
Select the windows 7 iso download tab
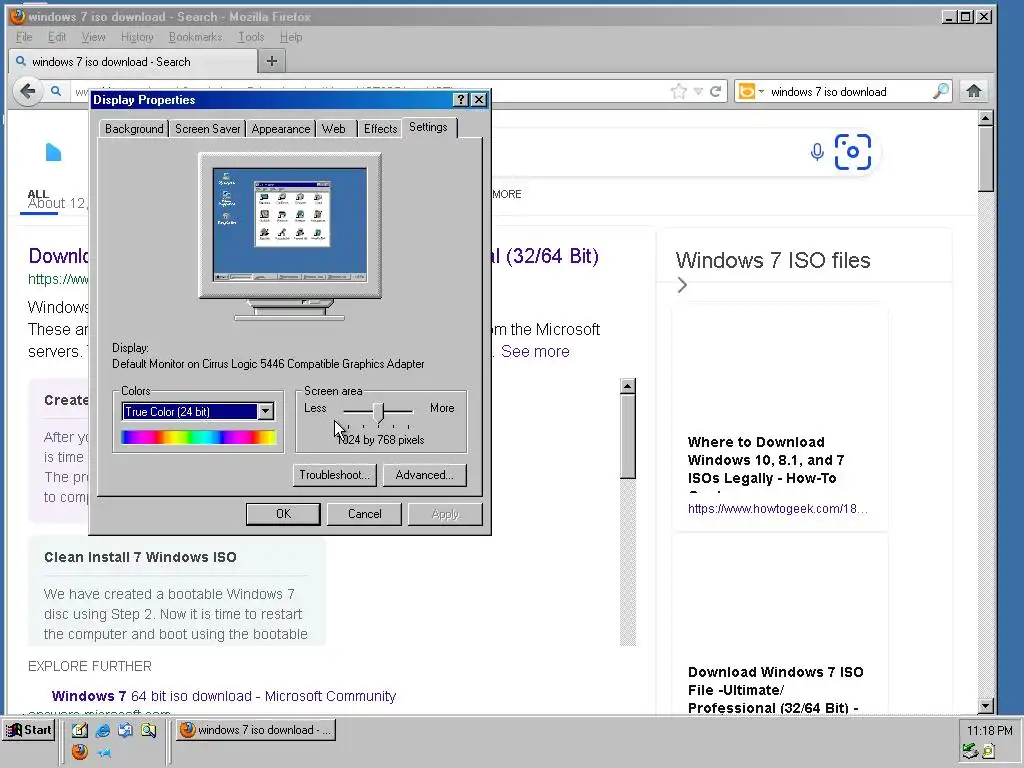(x=133, y=61)
